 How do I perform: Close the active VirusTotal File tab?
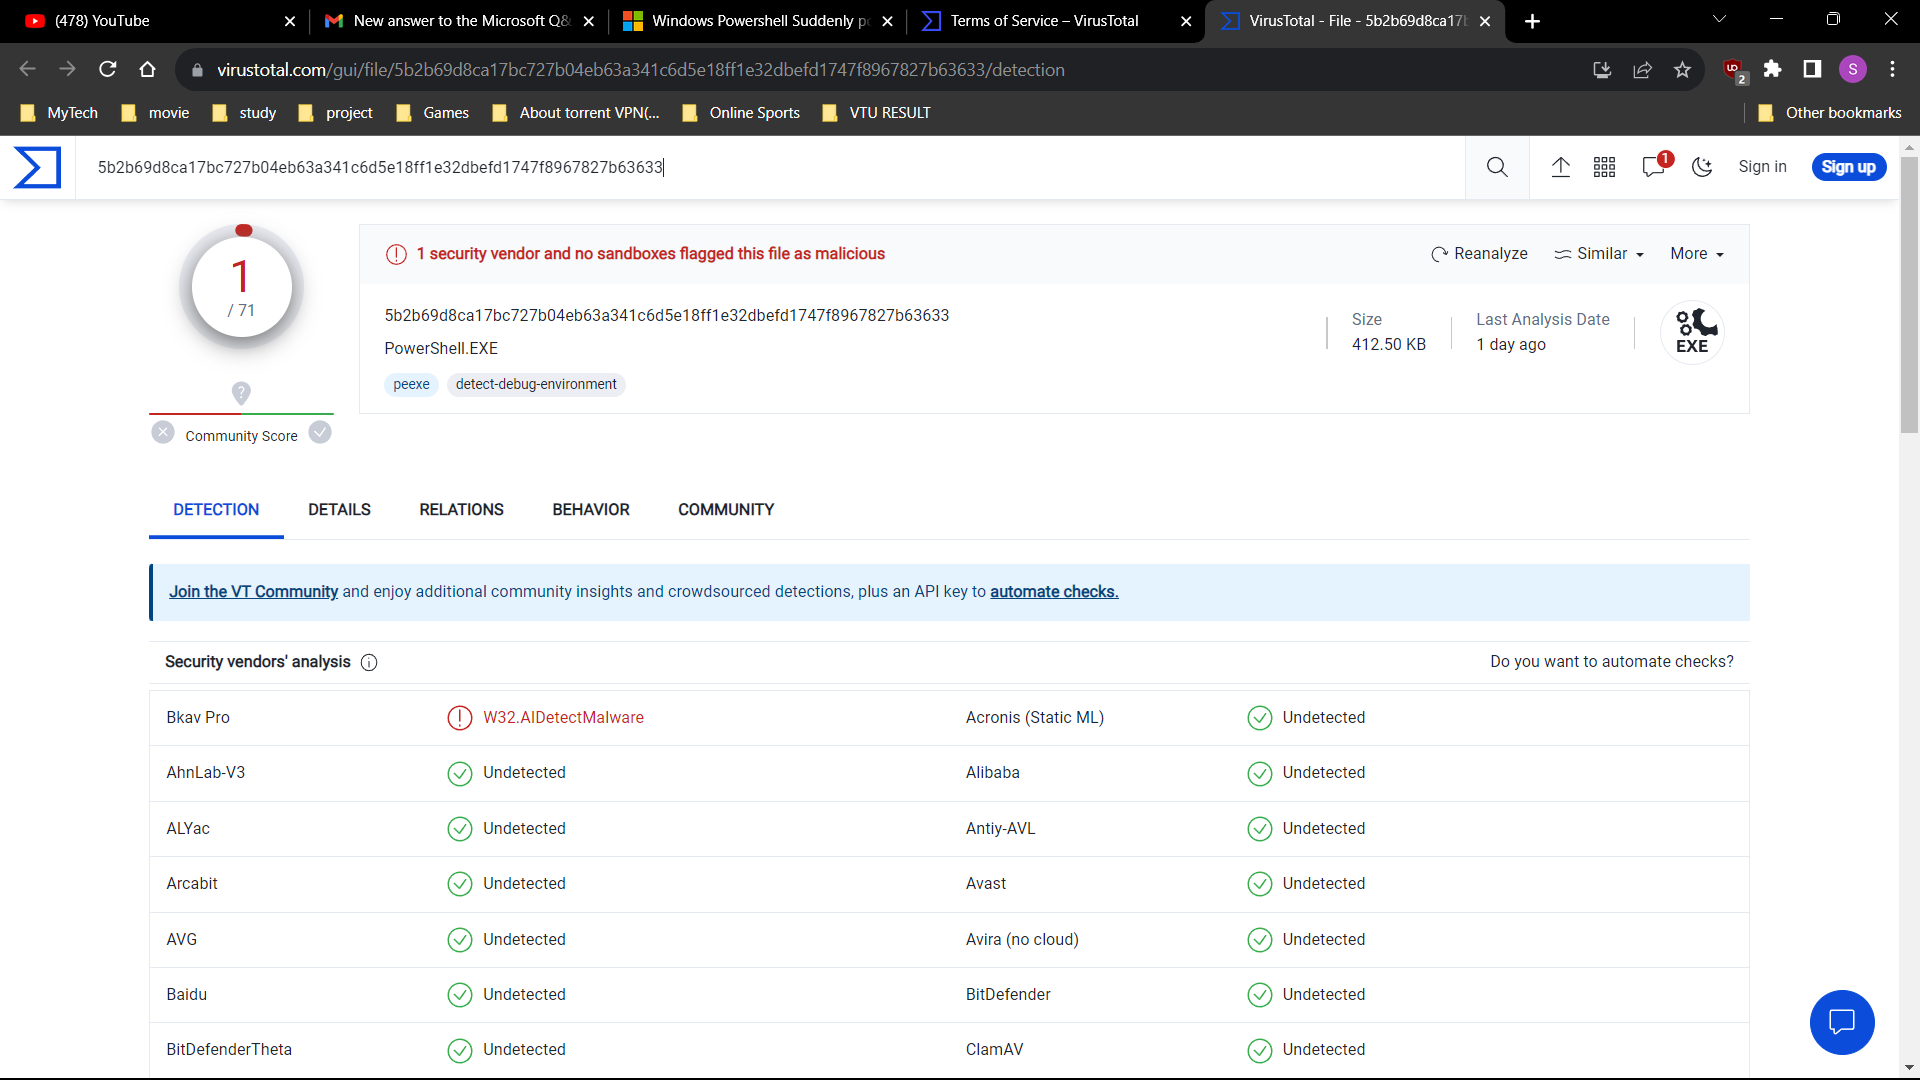pos(1485,21)
